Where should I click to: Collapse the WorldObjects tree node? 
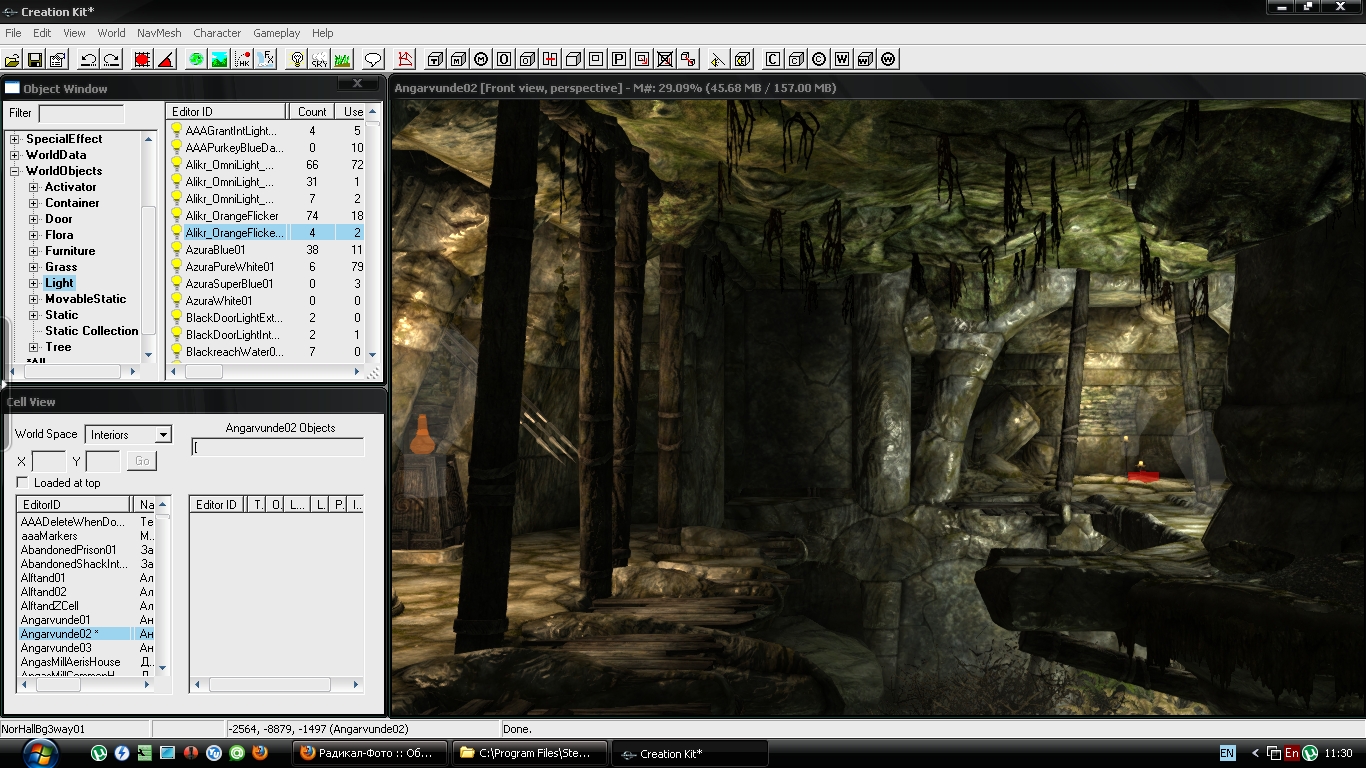(15, 171)
